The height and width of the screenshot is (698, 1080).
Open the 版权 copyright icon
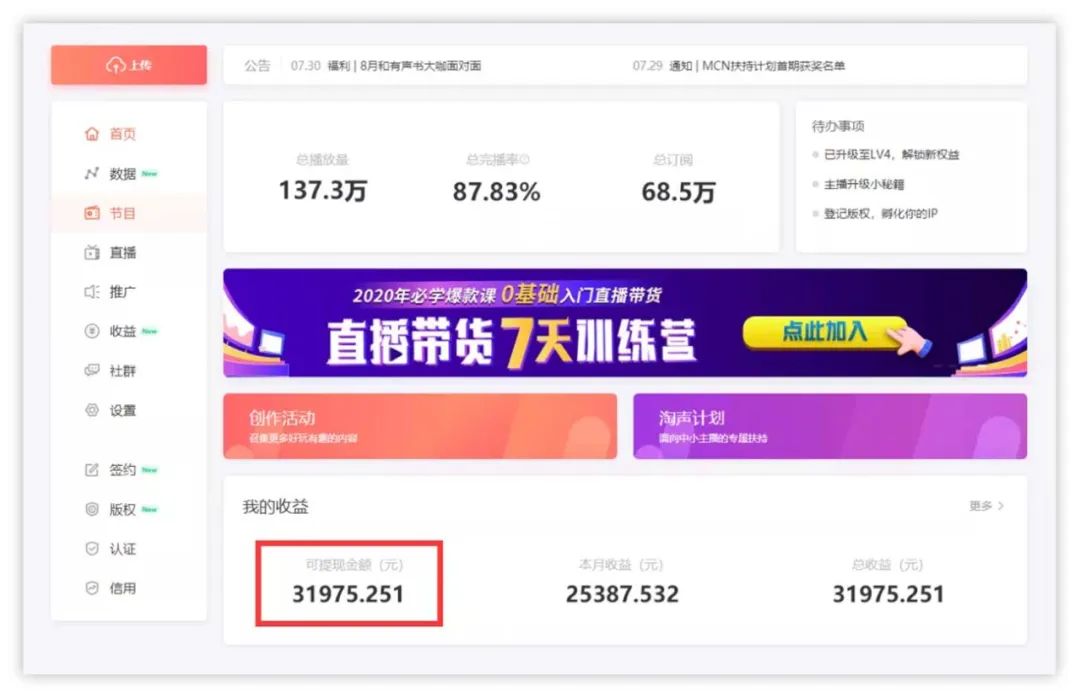92,509
